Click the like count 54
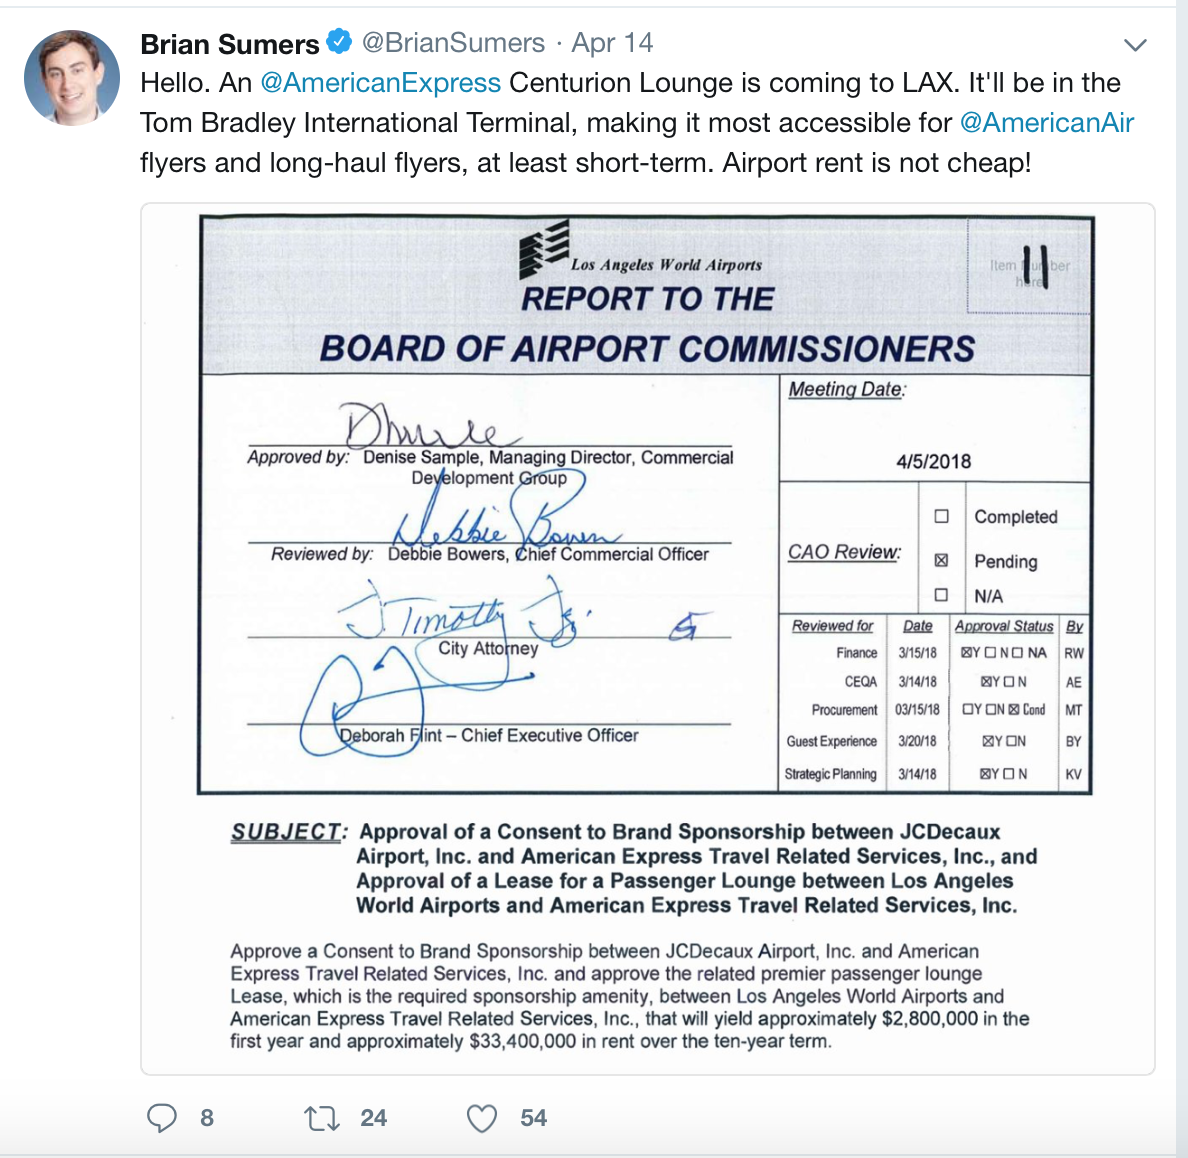This screenshot has height=1158, width=1188. click(x=533, y=1118)
